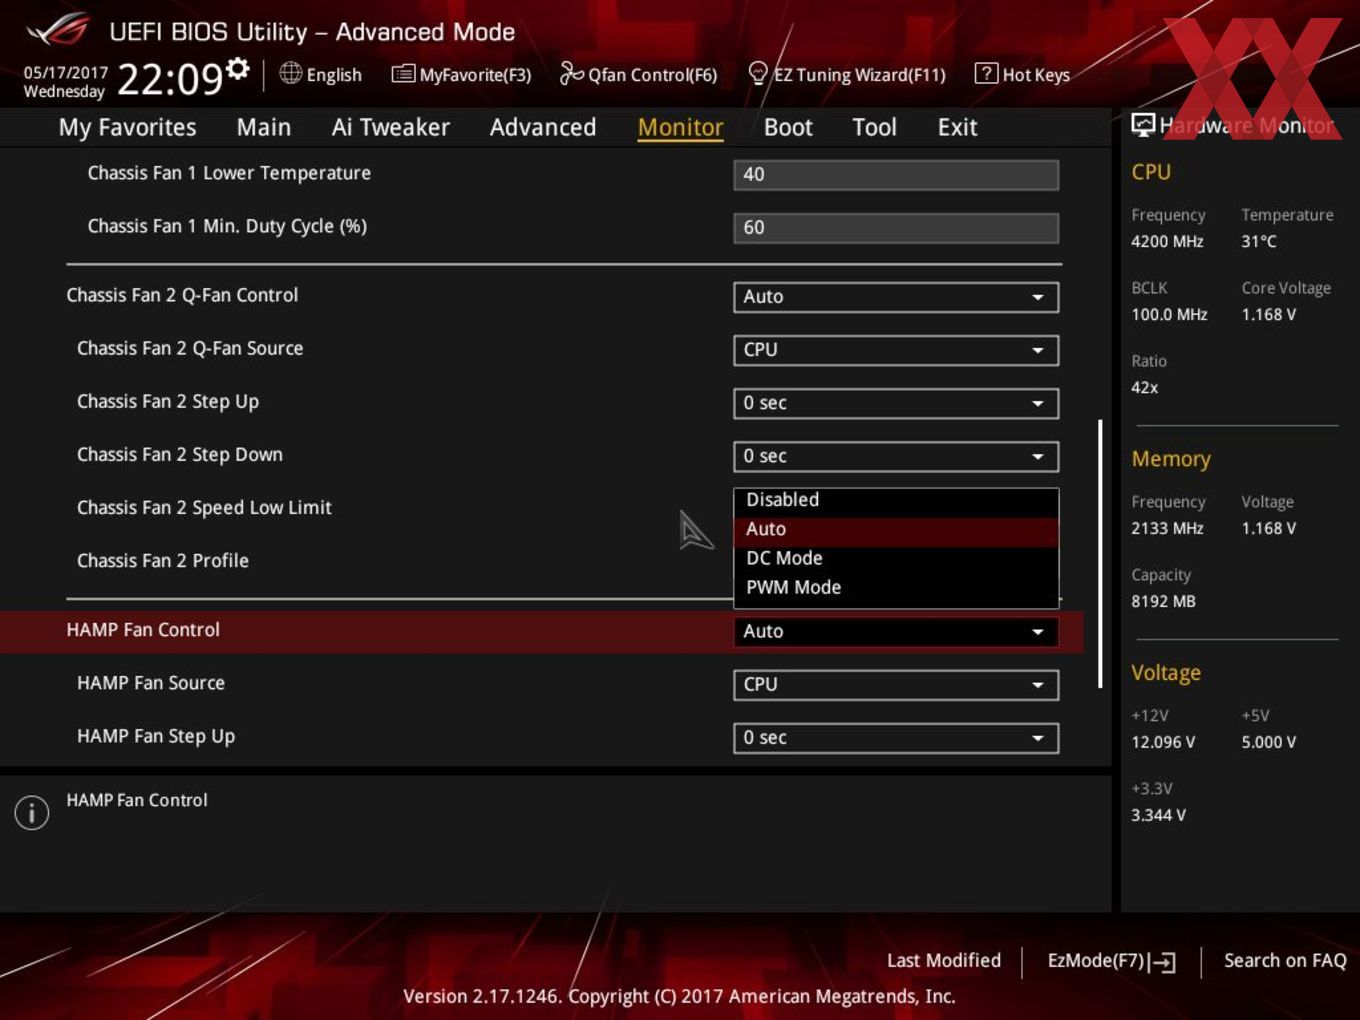This screenshot has width=1360, height=1020.
Task: Click the Memory section heading
Action: click(x=1171, y=459)
